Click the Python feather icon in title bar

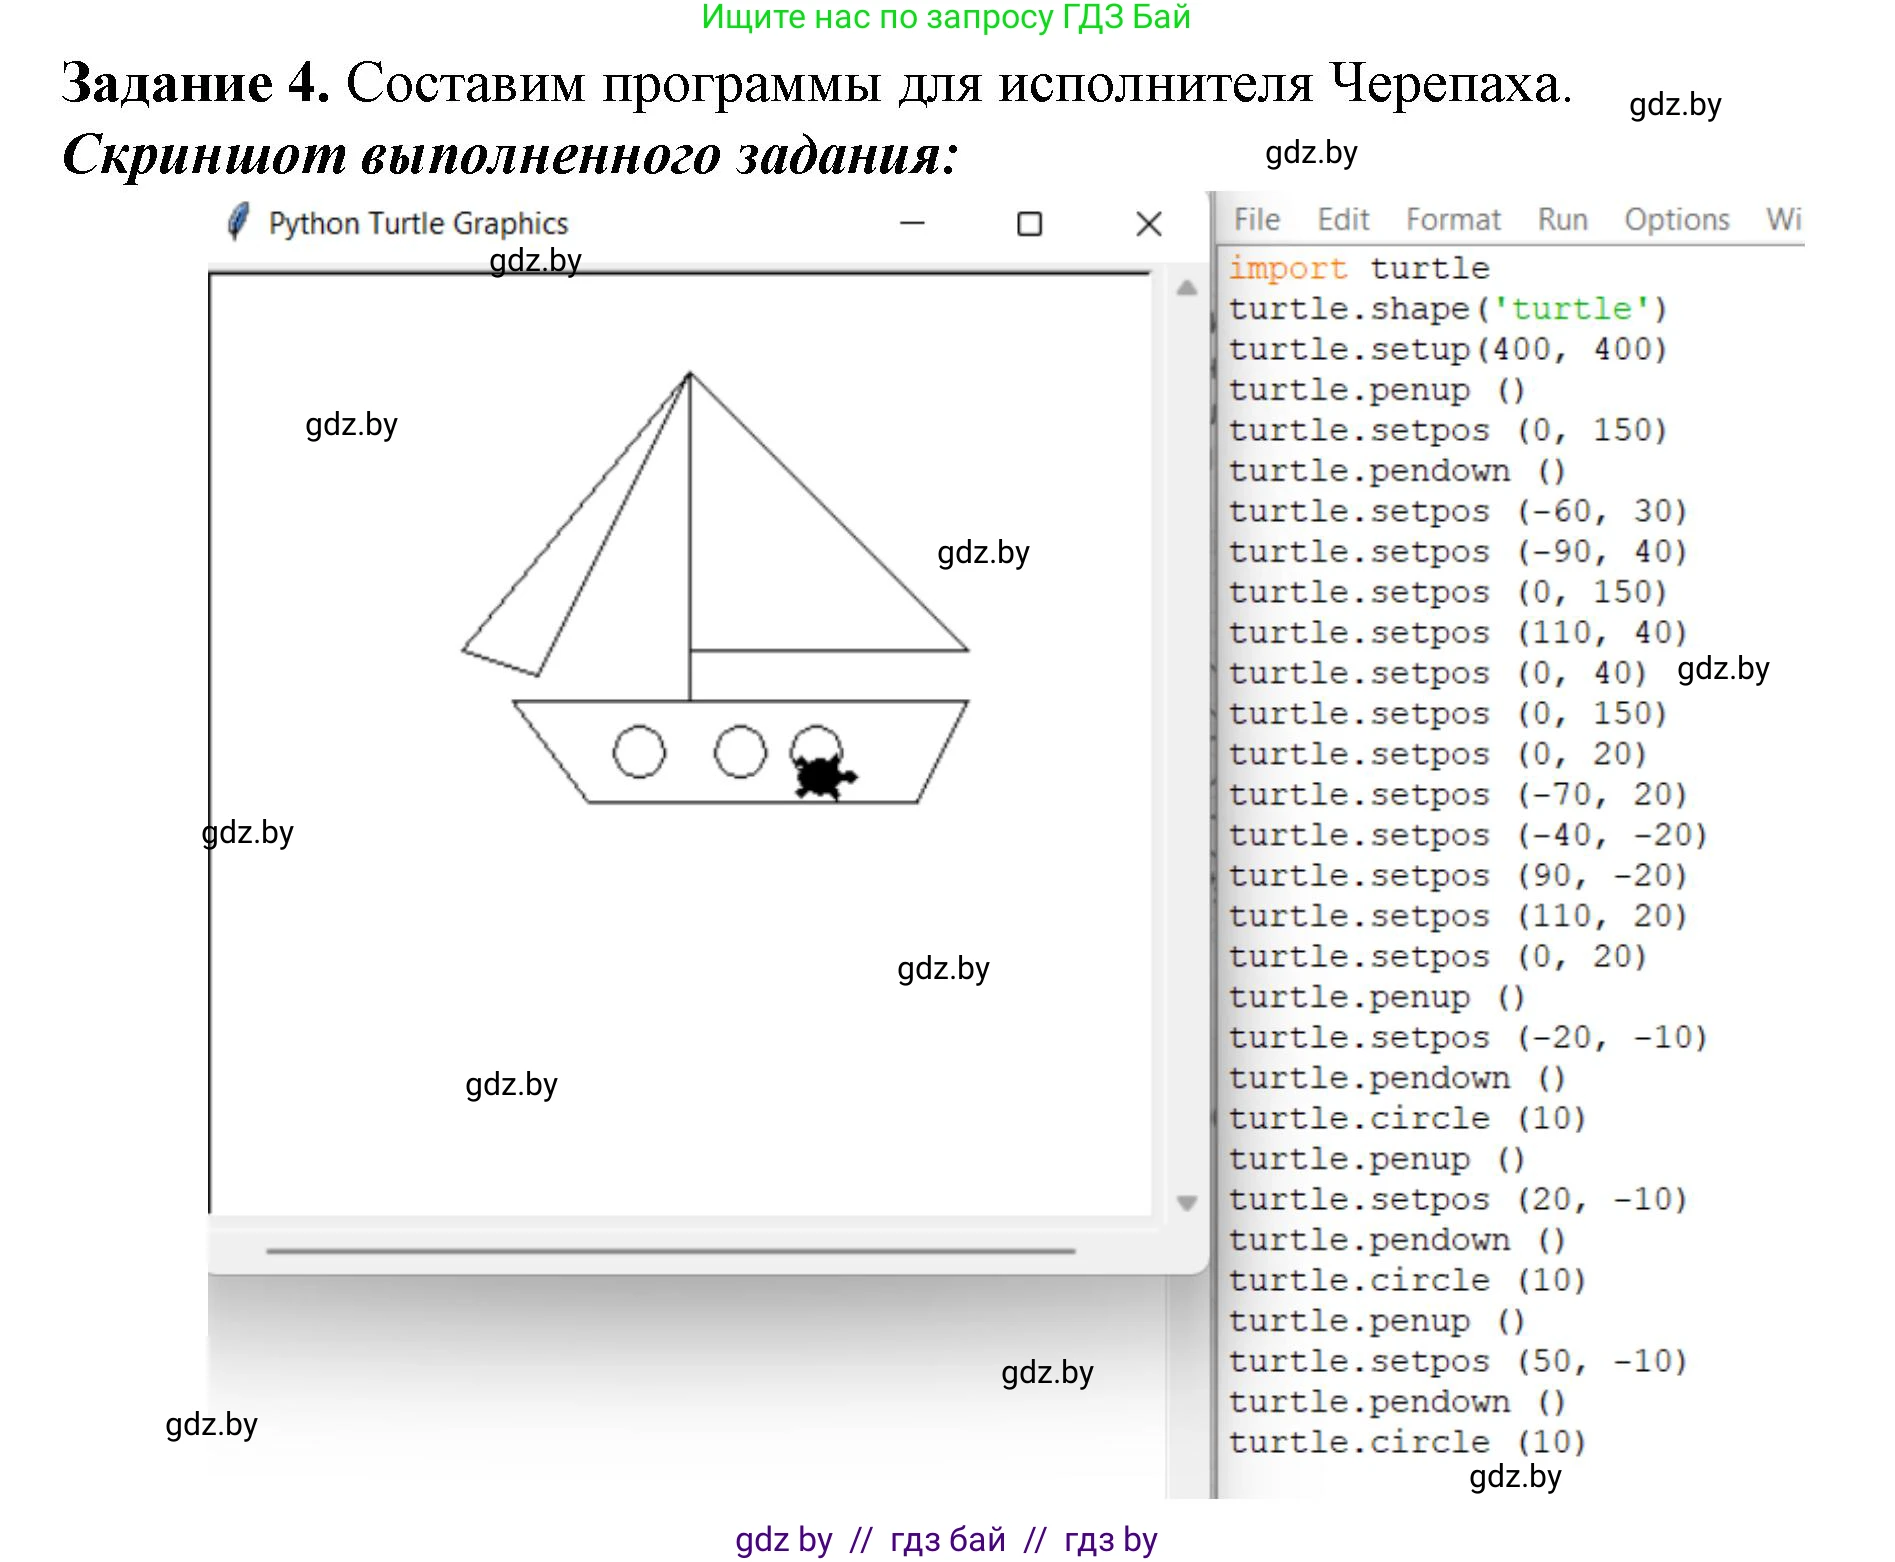pyautogui.click(x=240, y=222)
